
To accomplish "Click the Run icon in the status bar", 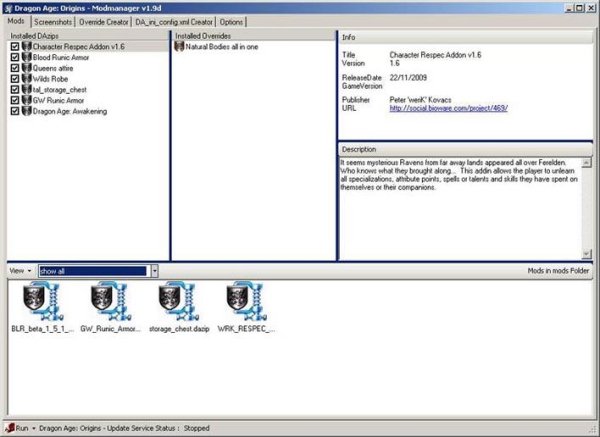I will (10, 428).
